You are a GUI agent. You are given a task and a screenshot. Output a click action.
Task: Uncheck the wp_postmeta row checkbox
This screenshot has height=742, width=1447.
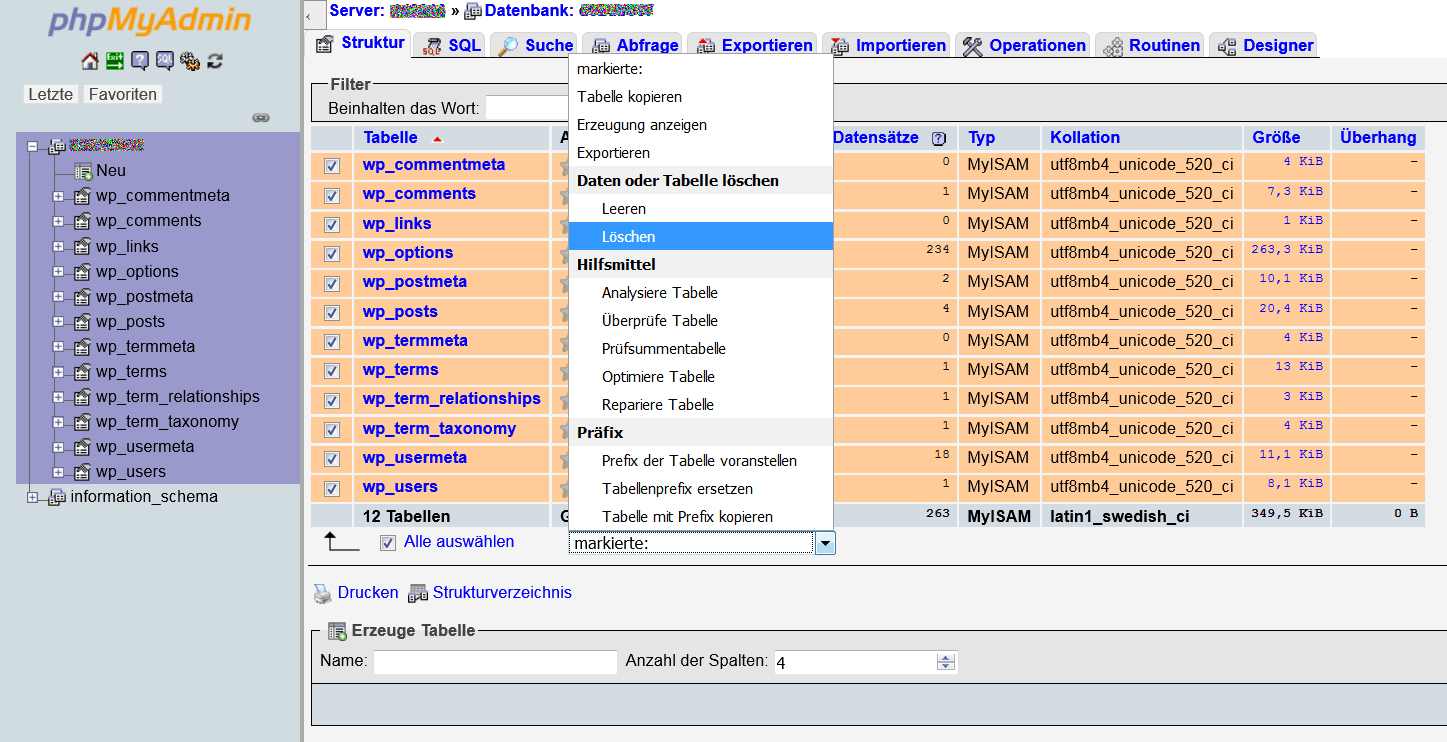pos(332,283)
